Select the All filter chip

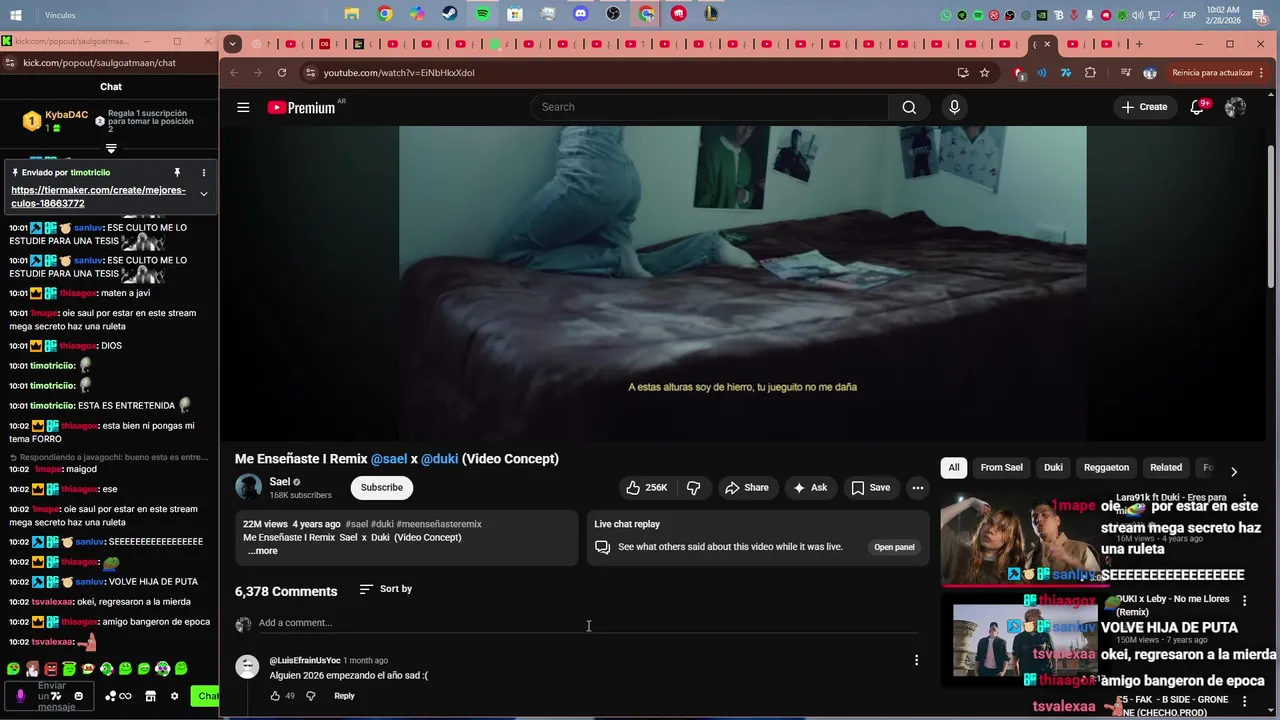coord(954,468)
